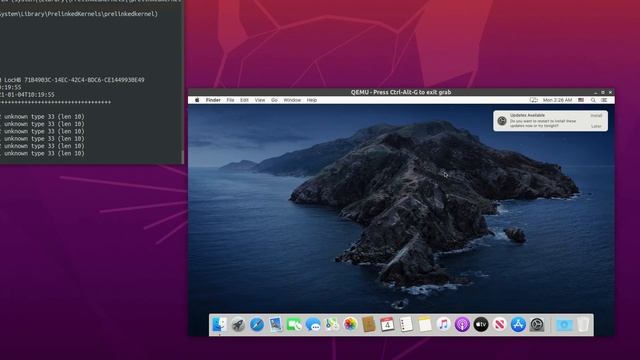
Task: Click the Mon 3:26 AM clock
Action: tap(558, 100)
